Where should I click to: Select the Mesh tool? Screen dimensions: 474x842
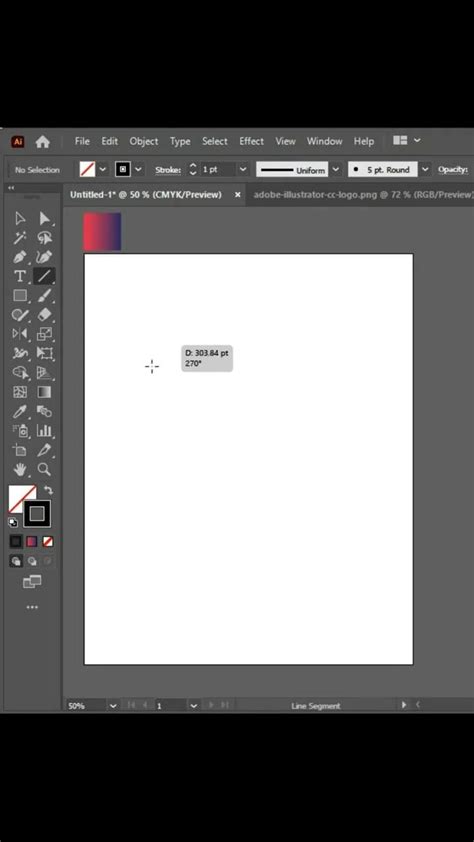tap(20, 392)
